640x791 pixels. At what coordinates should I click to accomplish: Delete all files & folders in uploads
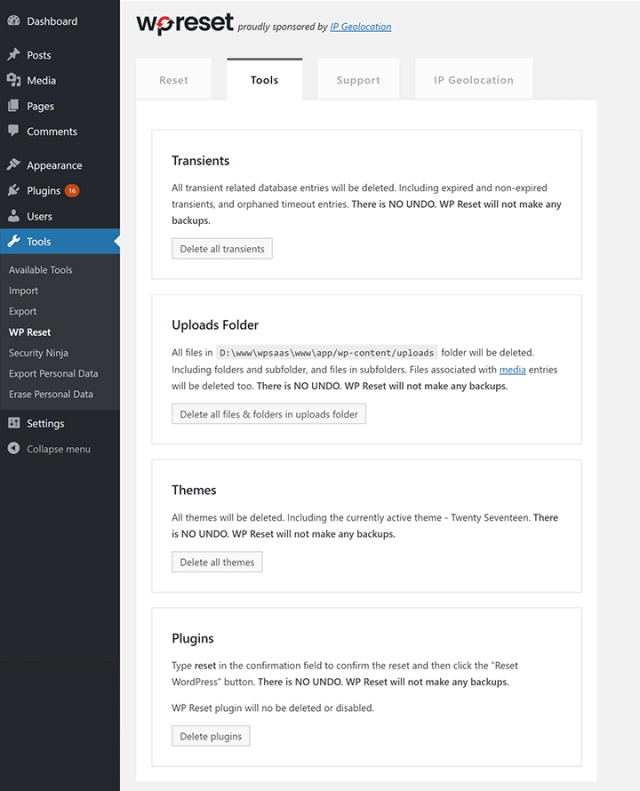tap(269, 414)
